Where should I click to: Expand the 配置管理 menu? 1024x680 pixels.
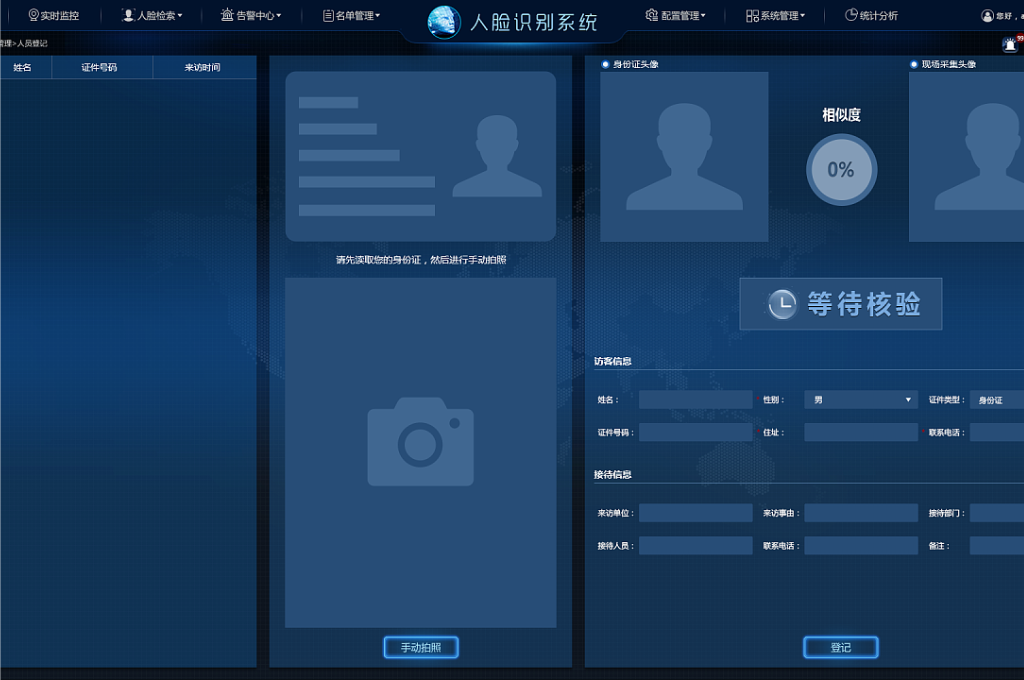(676, 15)
